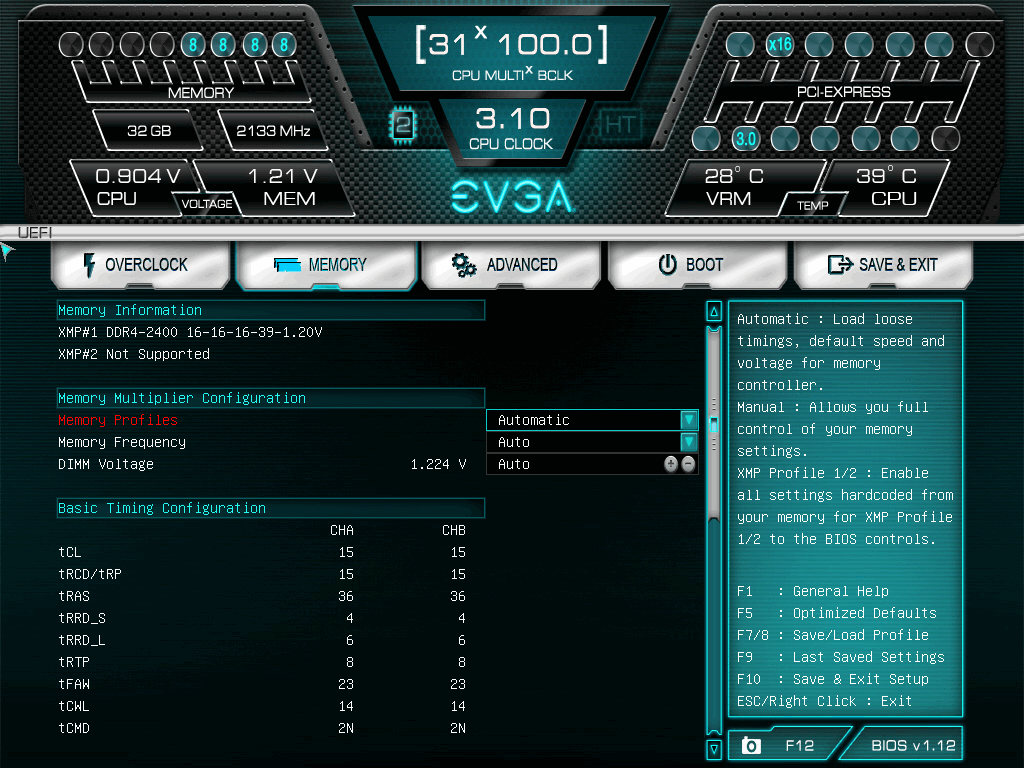Open the SAVE & EXIT tab
1024x768 pixels.
click(883, 265)
